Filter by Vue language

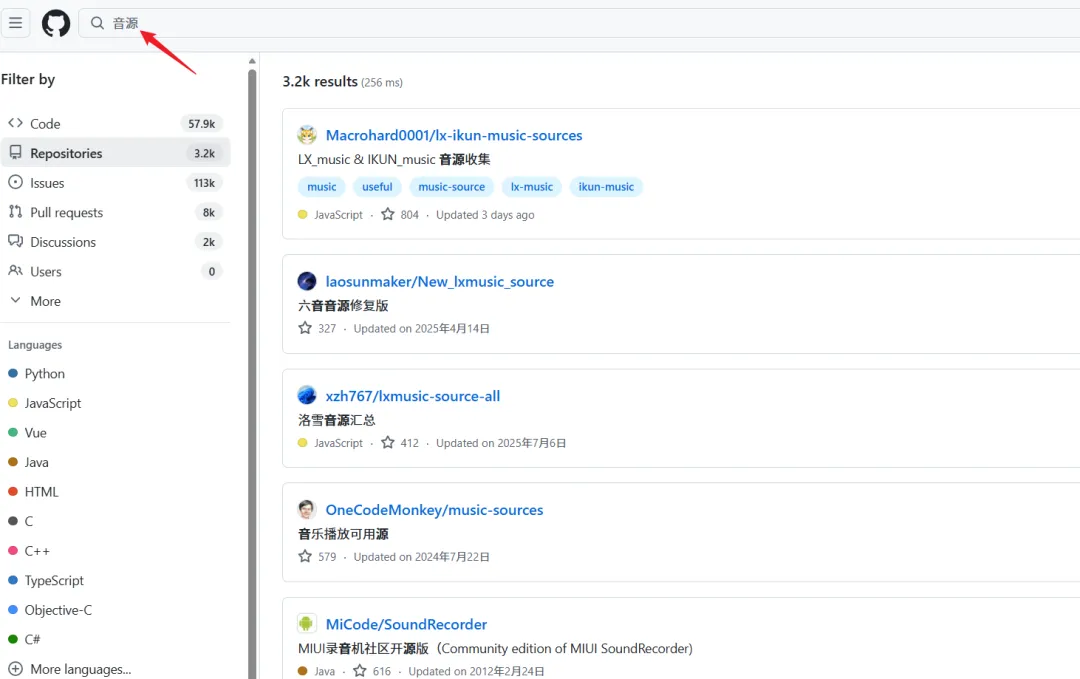[36, 433]
